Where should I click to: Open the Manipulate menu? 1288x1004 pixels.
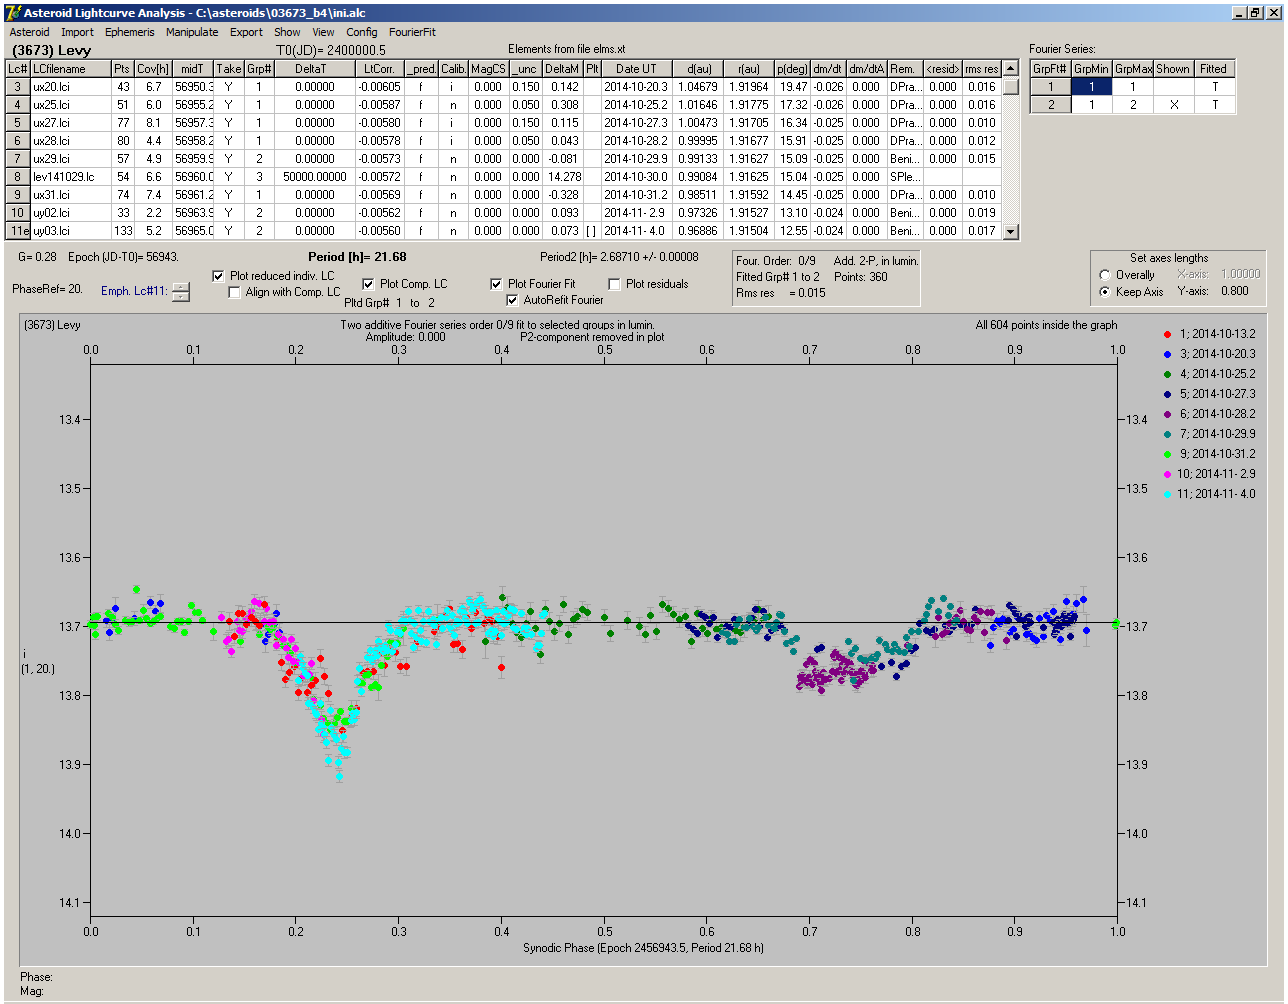click(192, 32)
